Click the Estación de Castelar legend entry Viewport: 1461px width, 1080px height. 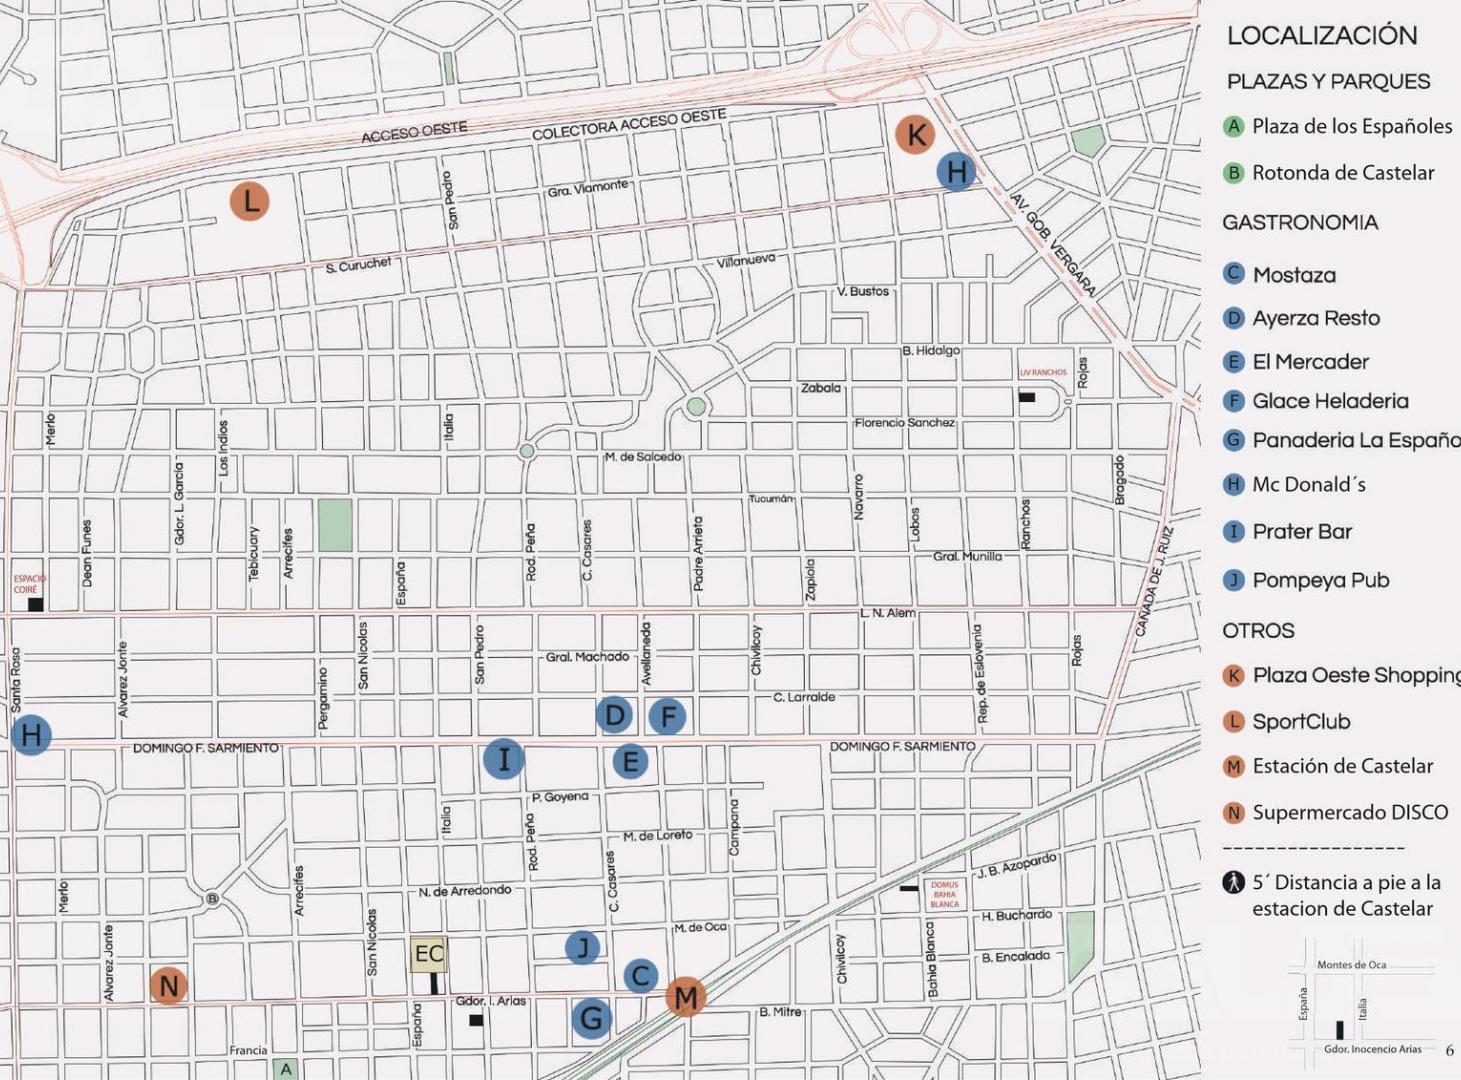(x=1328, y=766)
